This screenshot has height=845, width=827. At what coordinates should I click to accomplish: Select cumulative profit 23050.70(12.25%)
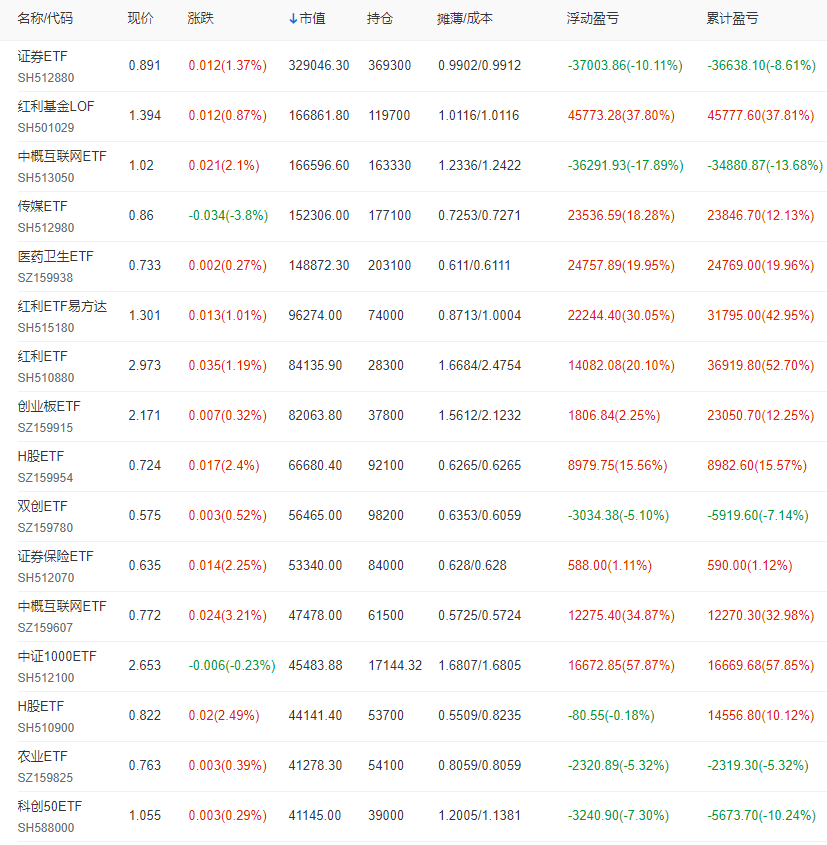761,416
